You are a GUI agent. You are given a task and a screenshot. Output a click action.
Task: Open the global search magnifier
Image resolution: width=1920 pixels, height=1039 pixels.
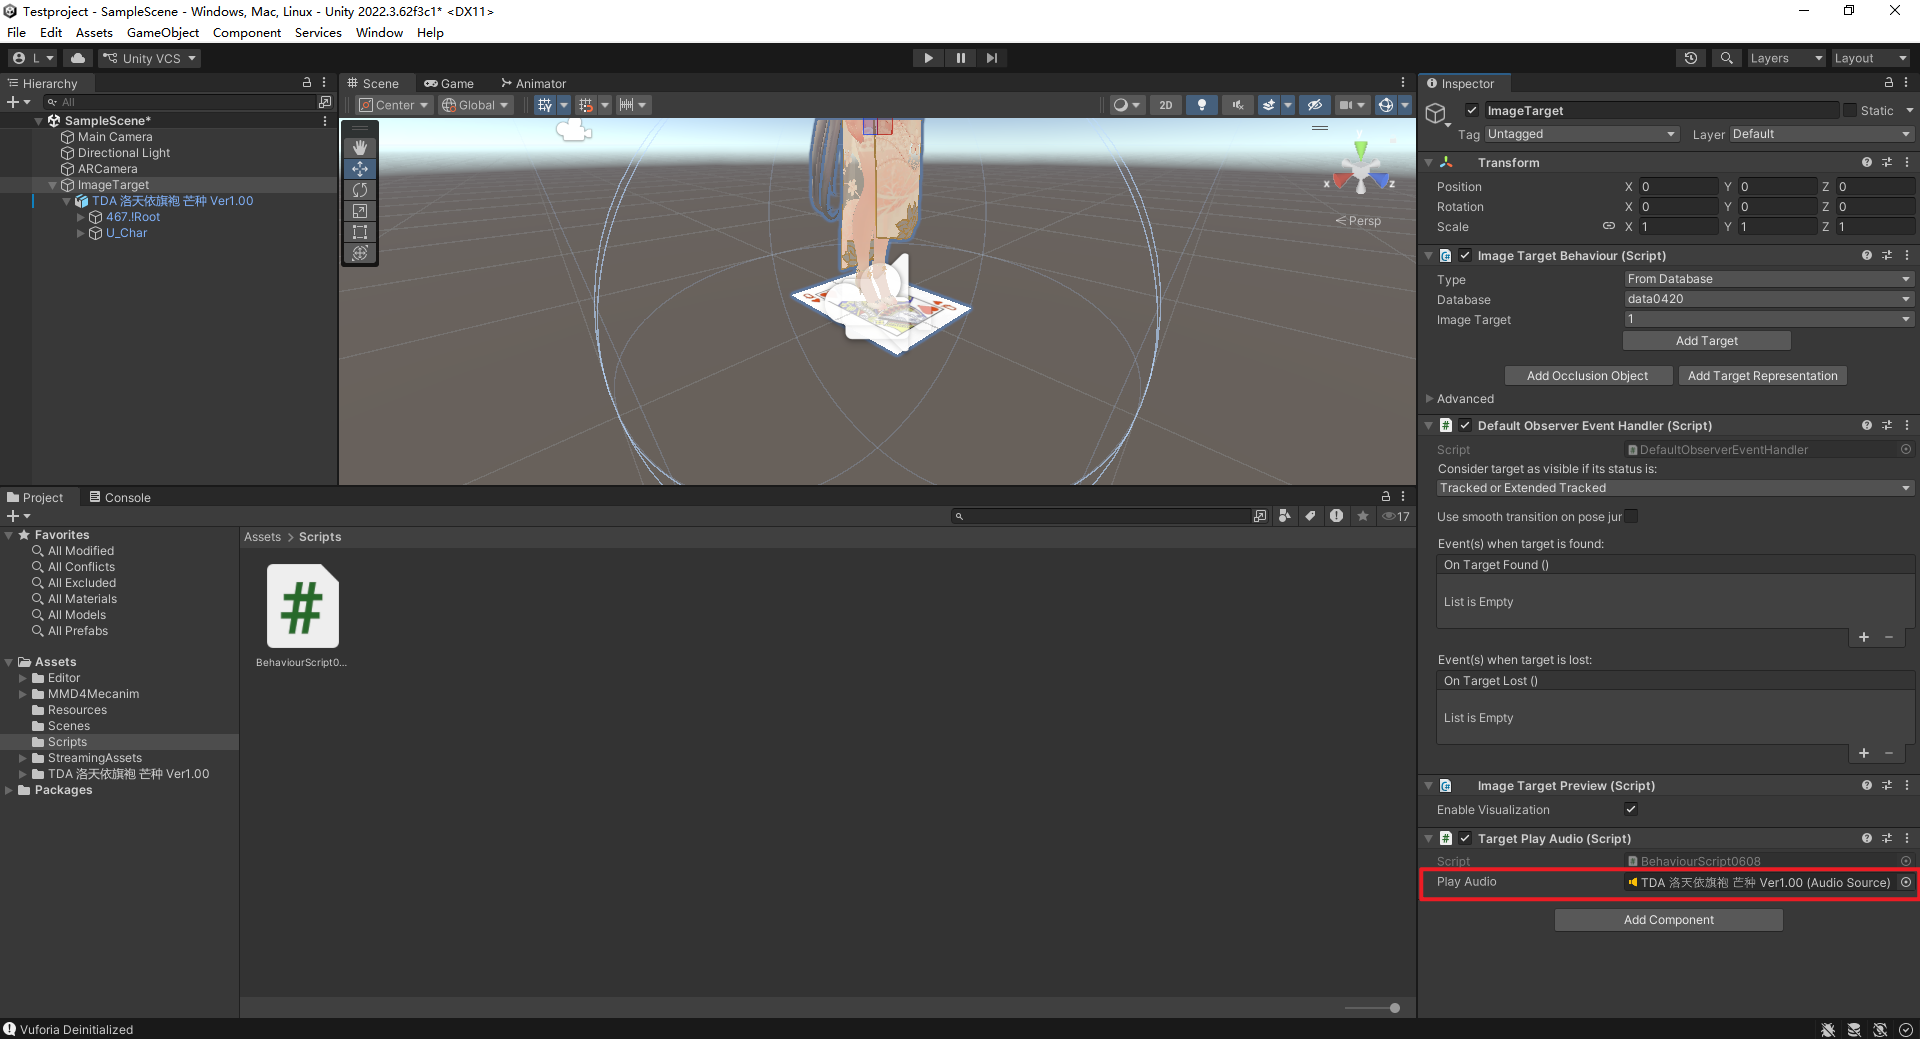[1726, 58]
